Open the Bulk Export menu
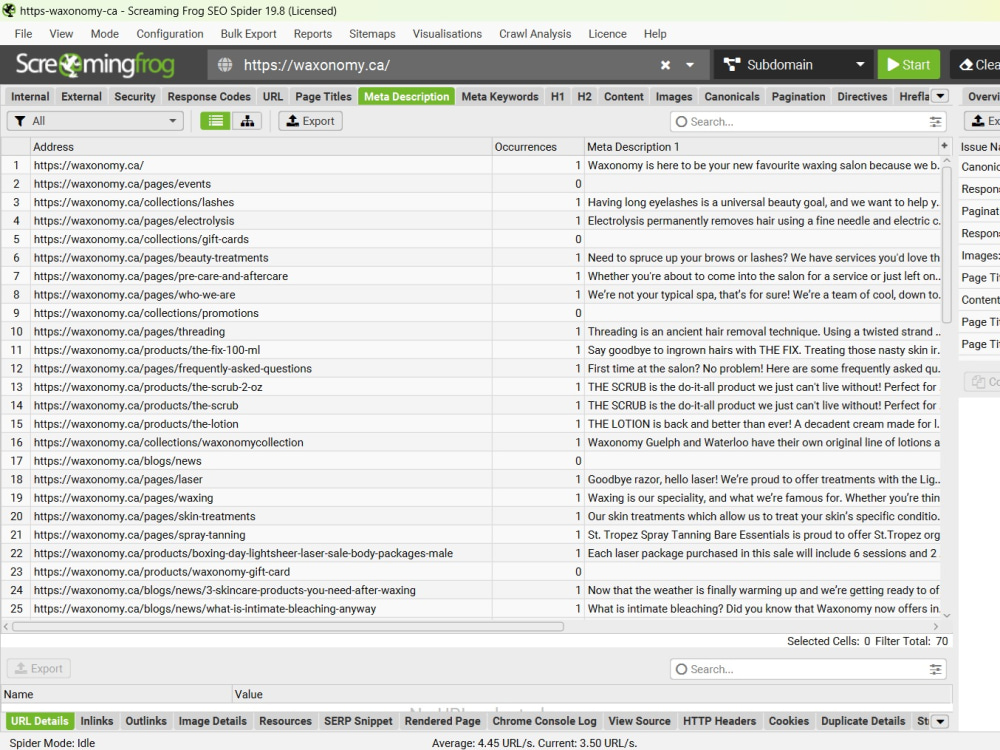Viewport: 1000px width, 750px height. click(248, 34)
